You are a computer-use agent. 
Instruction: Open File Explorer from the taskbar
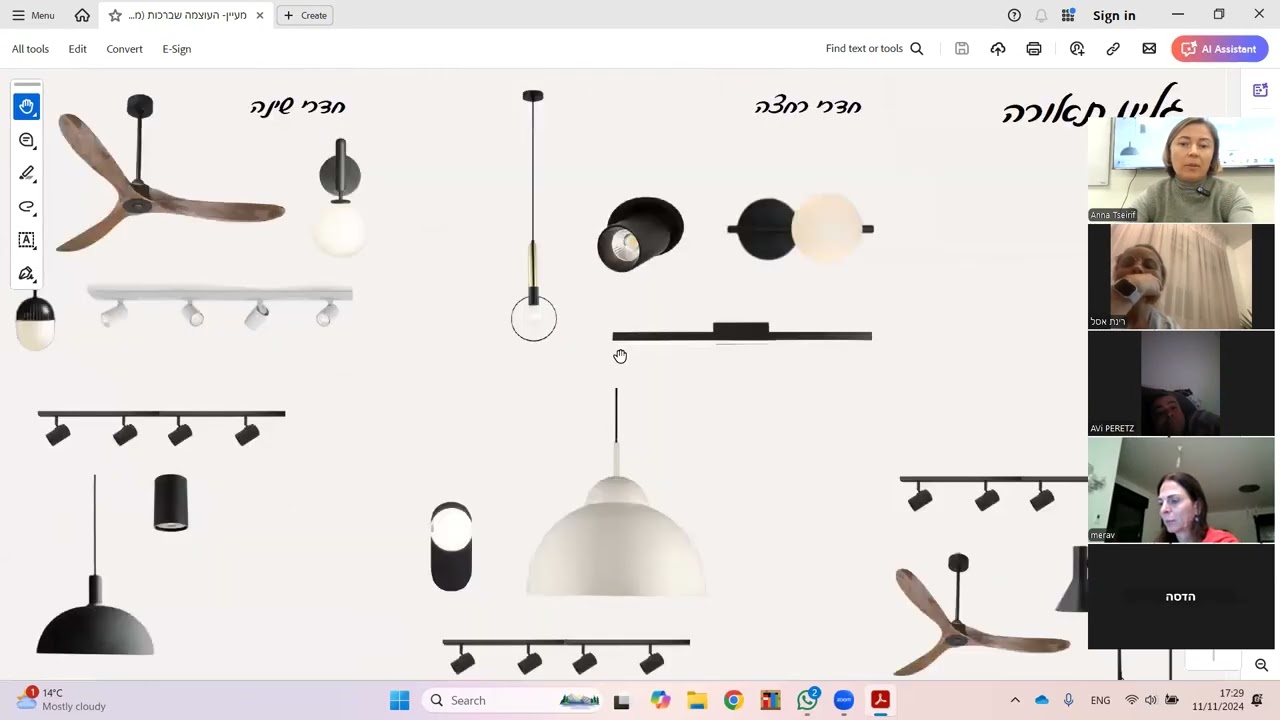696,700
